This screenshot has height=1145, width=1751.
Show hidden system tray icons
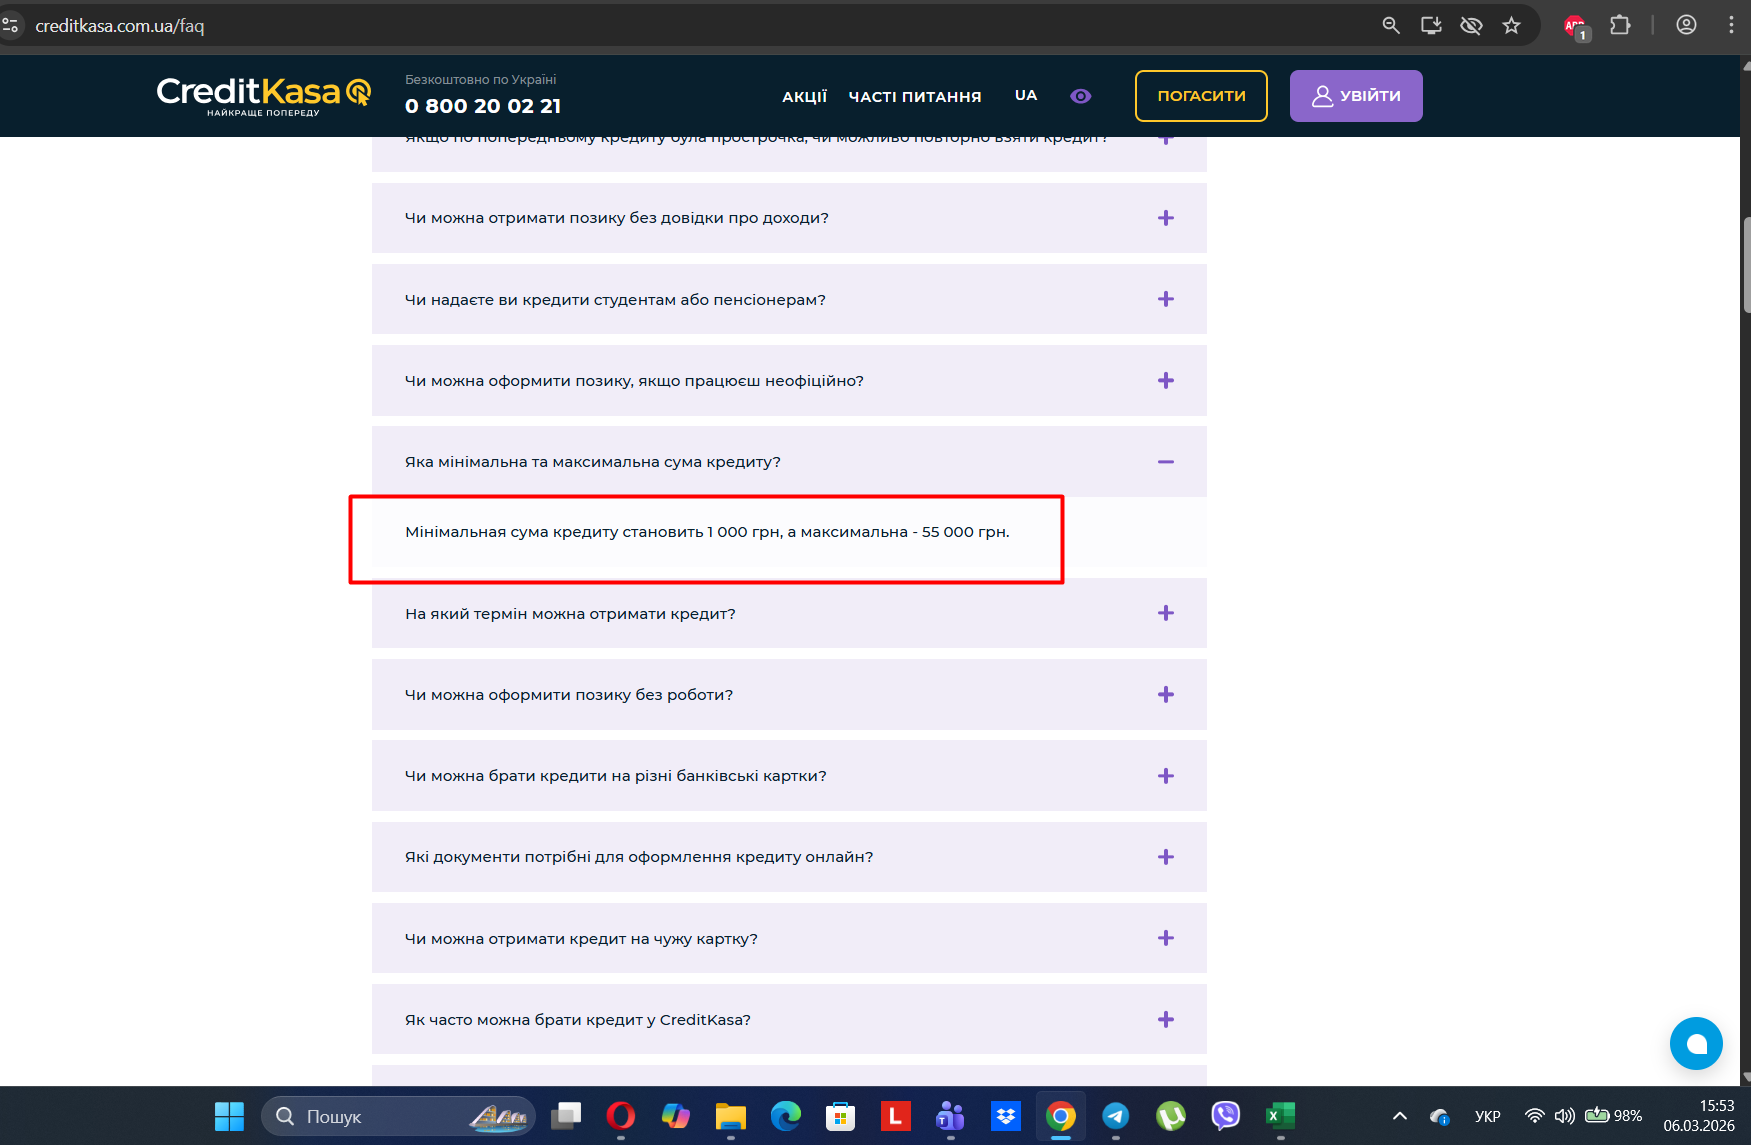[x=1400, y=1116]
